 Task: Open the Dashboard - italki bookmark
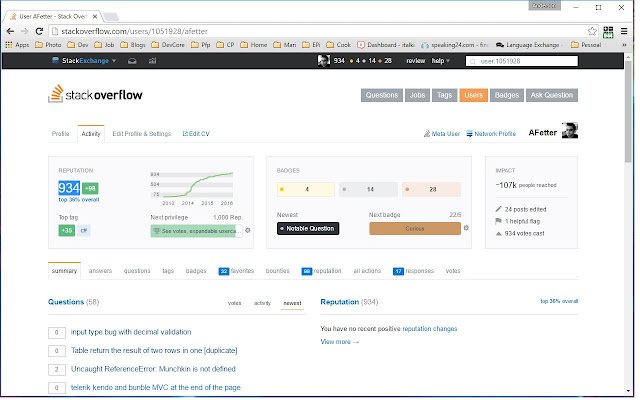coord(386,45)
